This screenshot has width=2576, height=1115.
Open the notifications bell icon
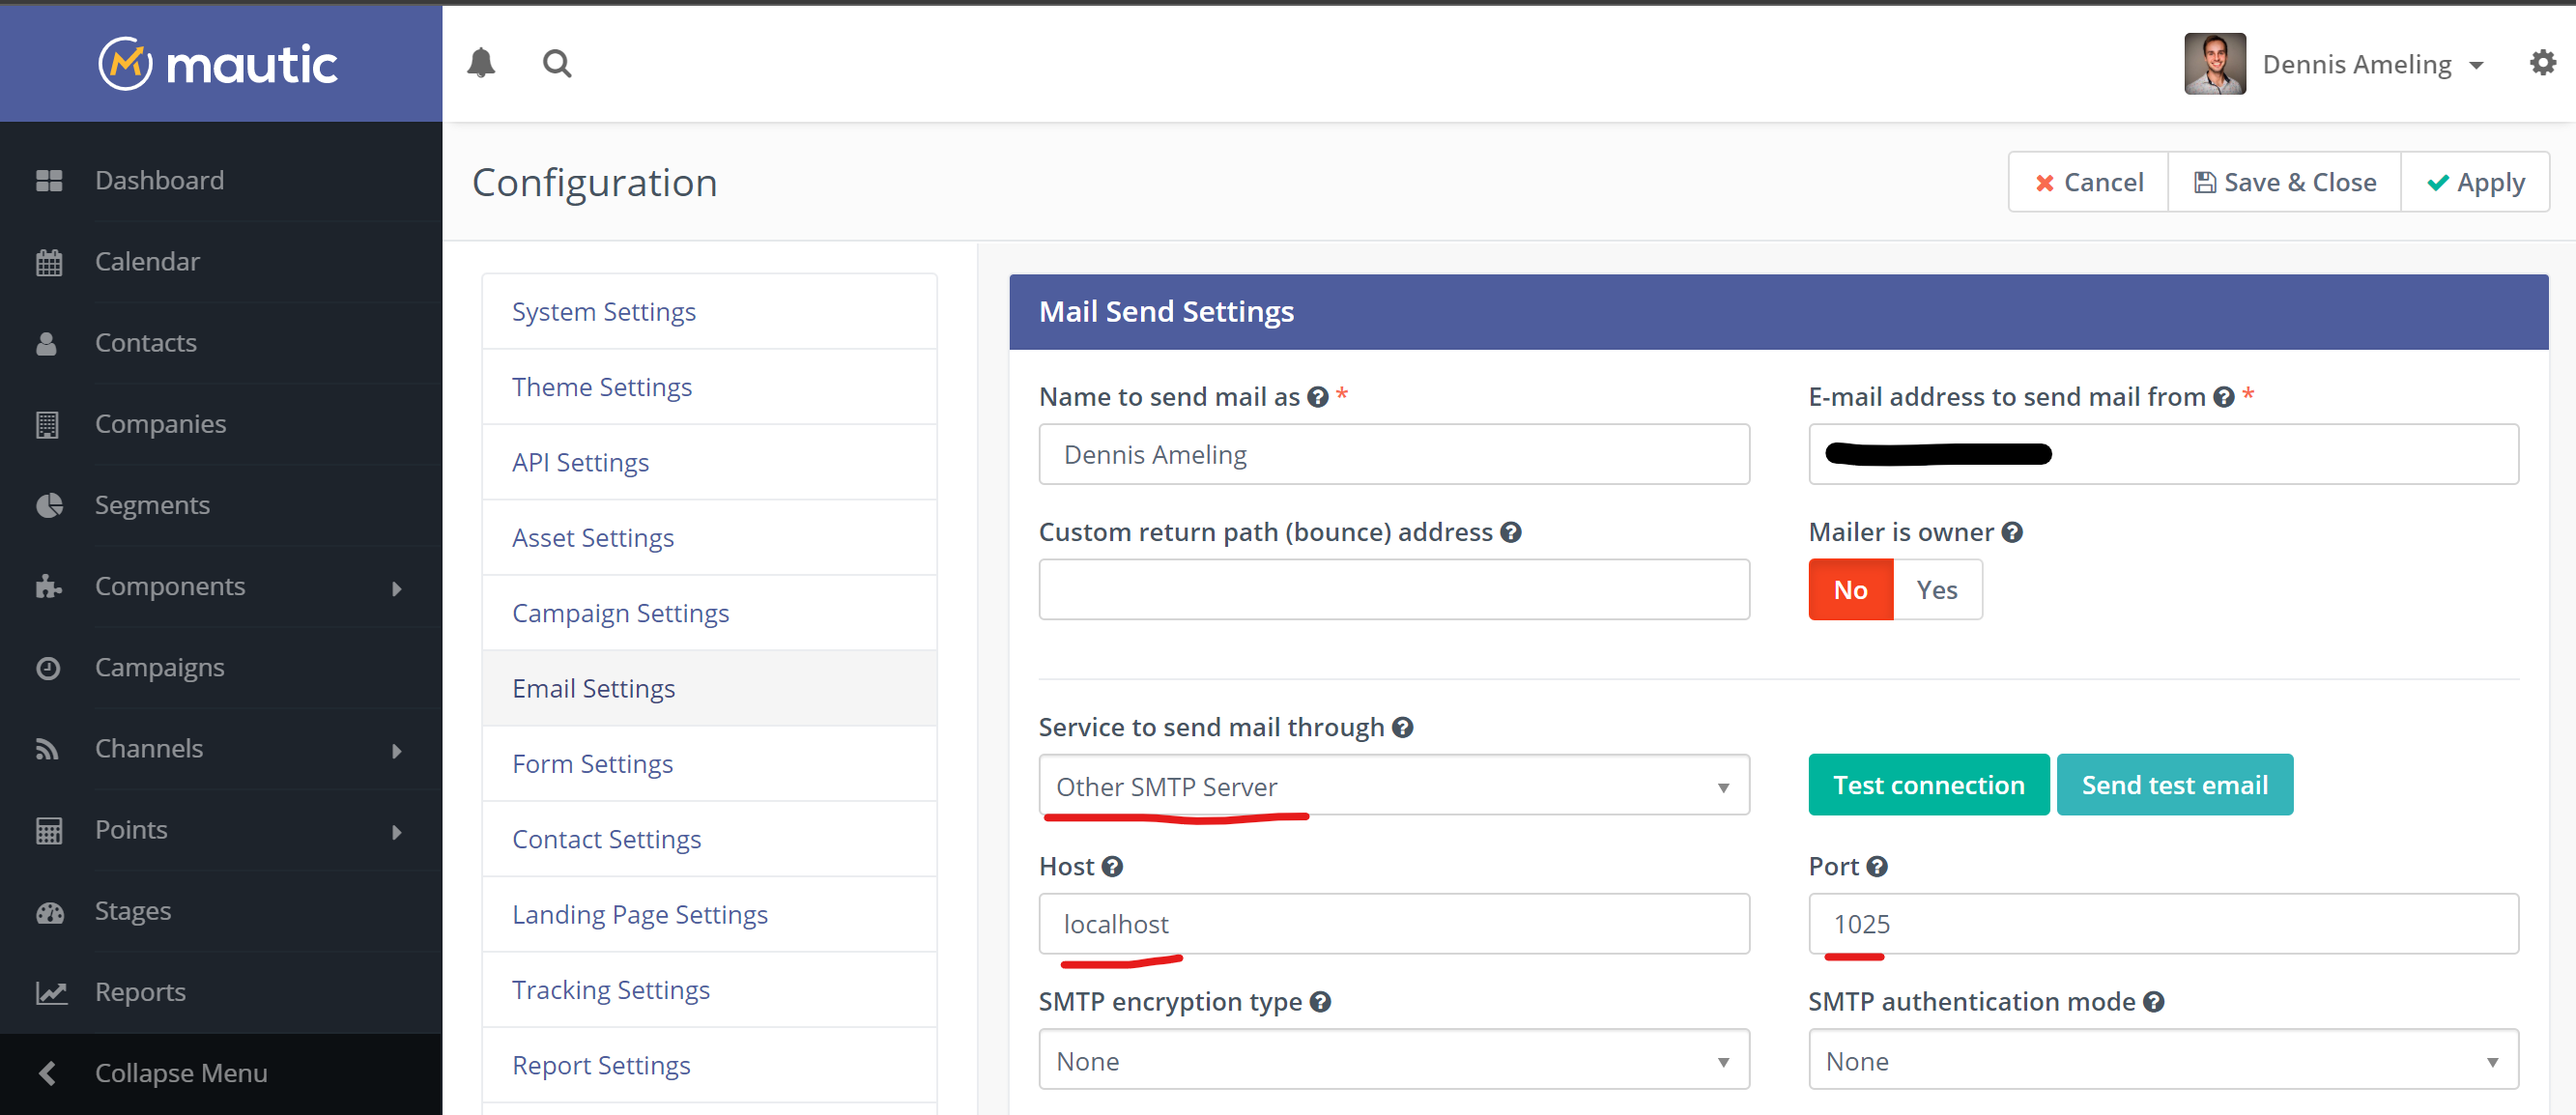(481, 63)
